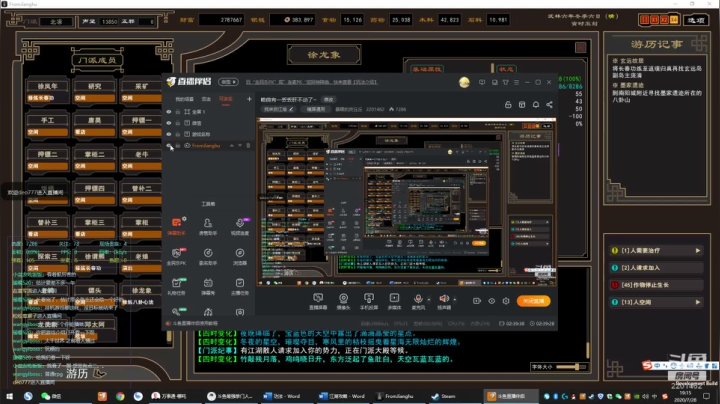Screen dimensions: 720x404
Task: Click 关闭直播 to end stream
Action: point(534,301)
